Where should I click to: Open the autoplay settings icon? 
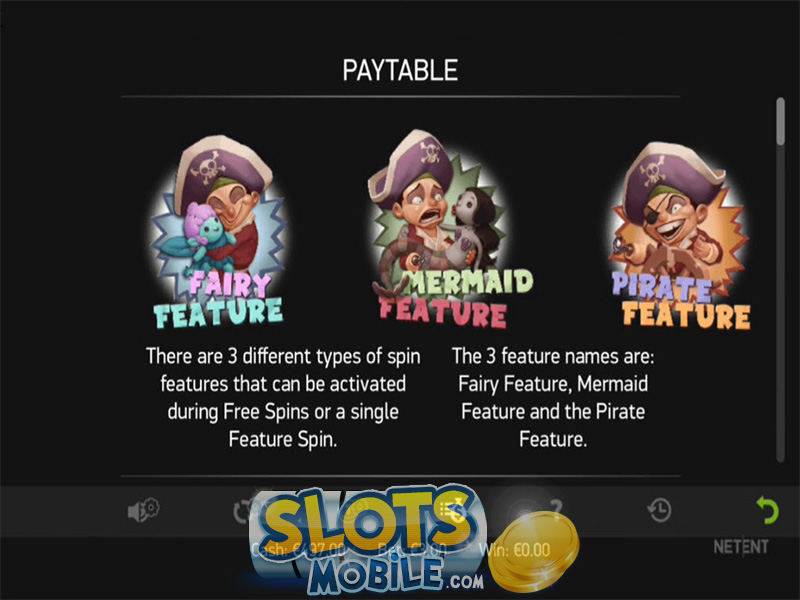click(x=245, y=511)
